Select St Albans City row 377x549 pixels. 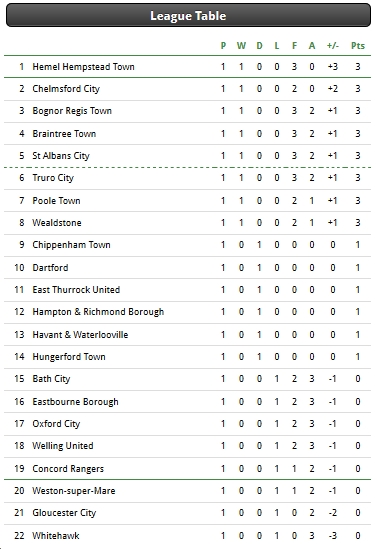click(187, 156)
